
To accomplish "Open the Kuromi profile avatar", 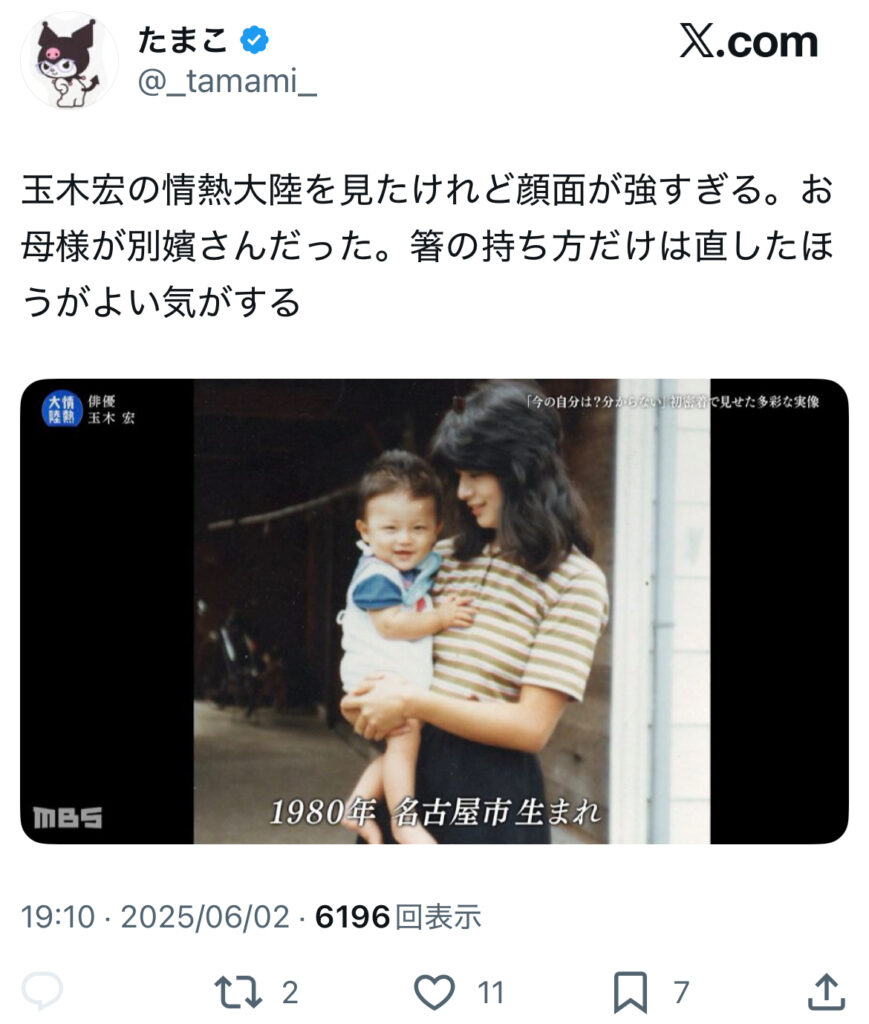I will pos(69,61).
